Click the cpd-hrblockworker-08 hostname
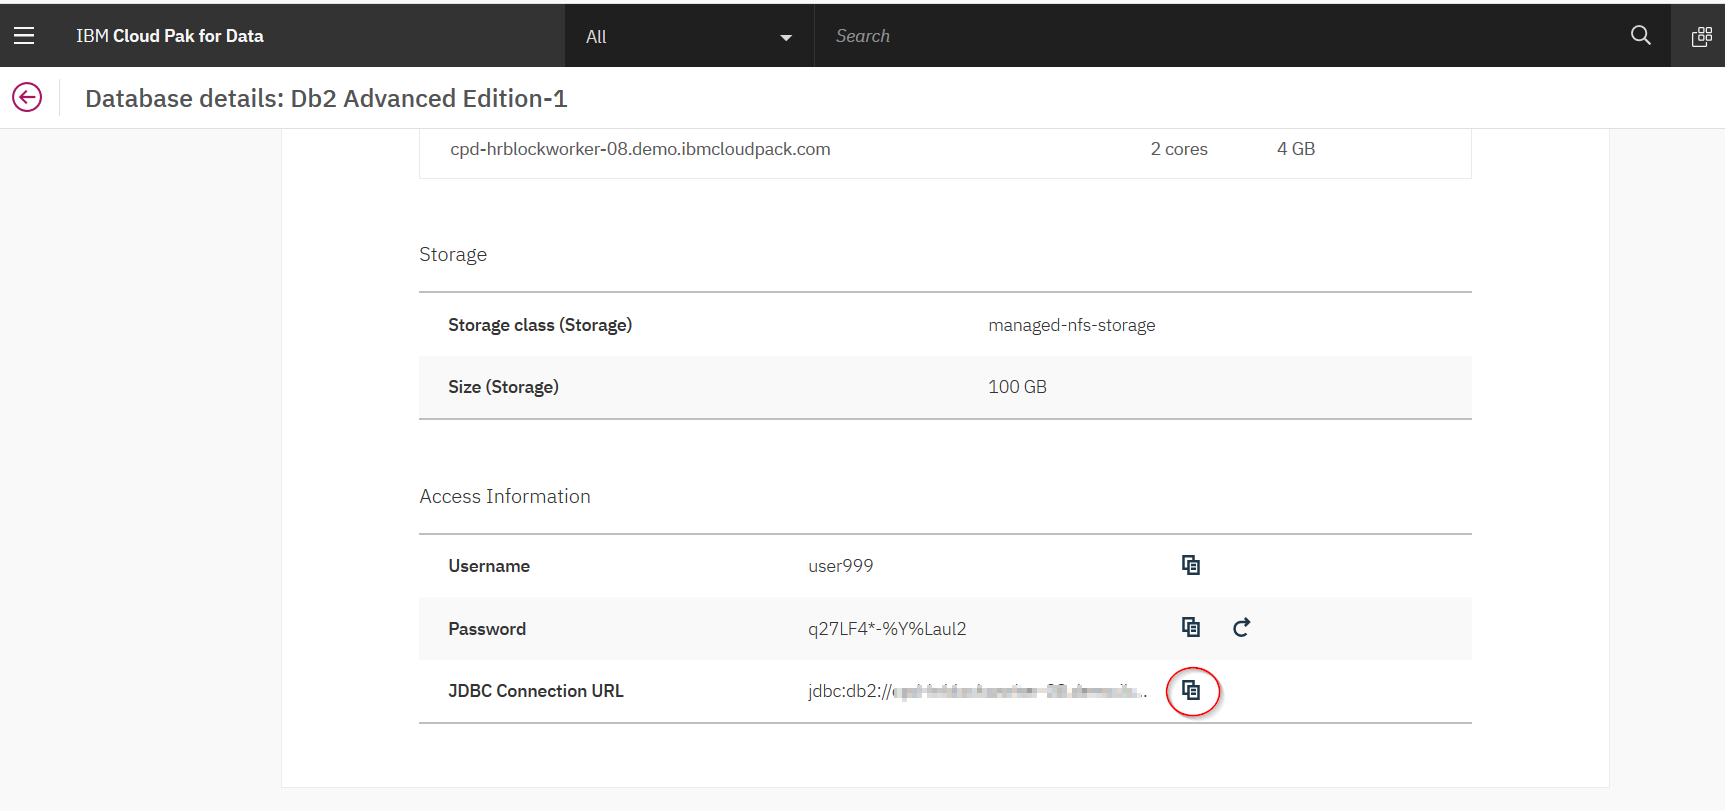 point(640,149)
